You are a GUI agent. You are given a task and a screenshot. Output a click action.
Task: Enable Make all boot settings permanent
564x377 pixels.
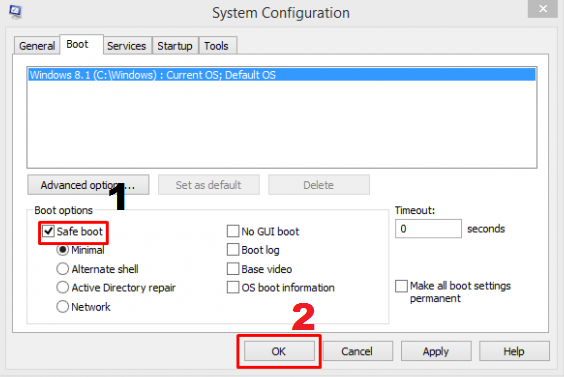(401, 286)
